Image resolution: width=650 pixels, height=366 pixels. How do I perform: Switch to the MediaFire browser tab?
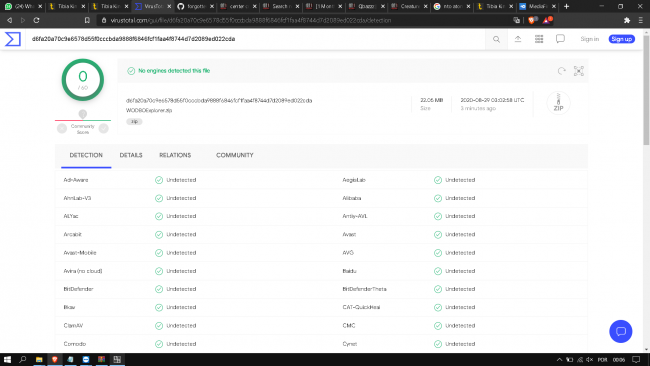(x=537, y=6)
